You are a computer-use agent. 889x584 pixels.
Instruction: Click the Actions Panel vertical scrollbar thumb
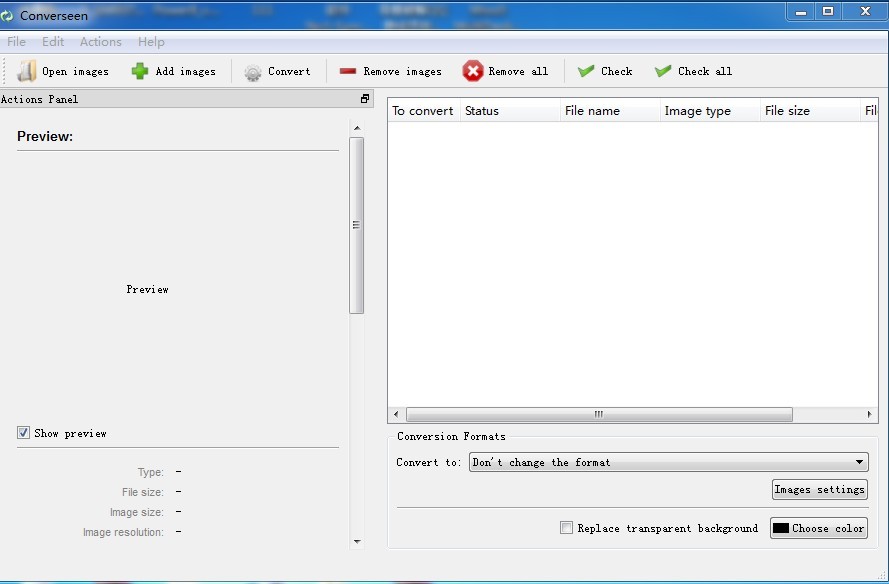pos(357,225)
